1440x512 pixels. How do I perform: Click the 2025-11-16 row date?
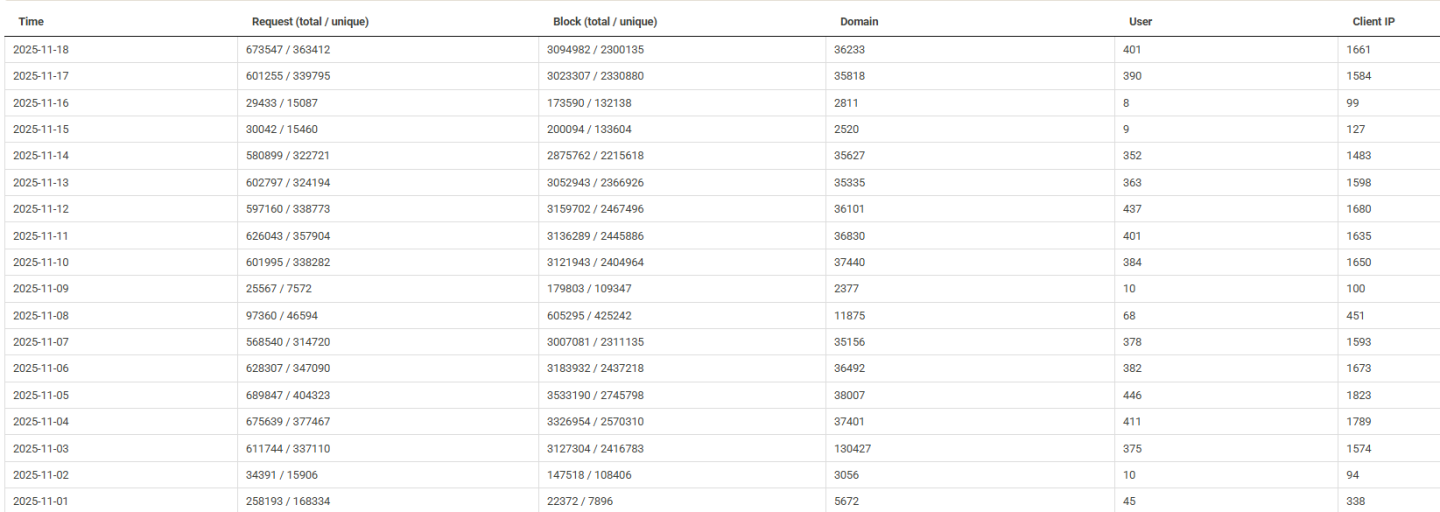point(41,102)
